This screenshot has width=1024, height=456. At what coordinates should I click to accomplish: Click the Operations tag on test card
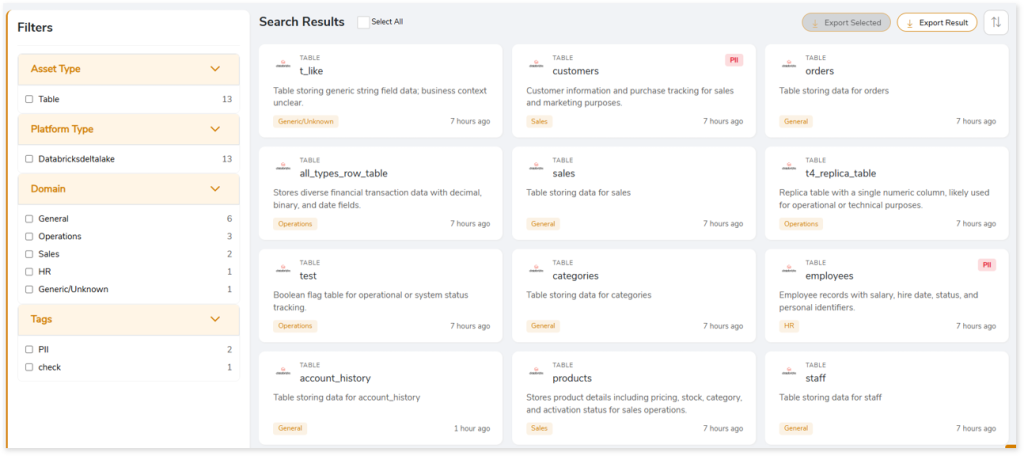pyautogui.click(x=295, y=326)
